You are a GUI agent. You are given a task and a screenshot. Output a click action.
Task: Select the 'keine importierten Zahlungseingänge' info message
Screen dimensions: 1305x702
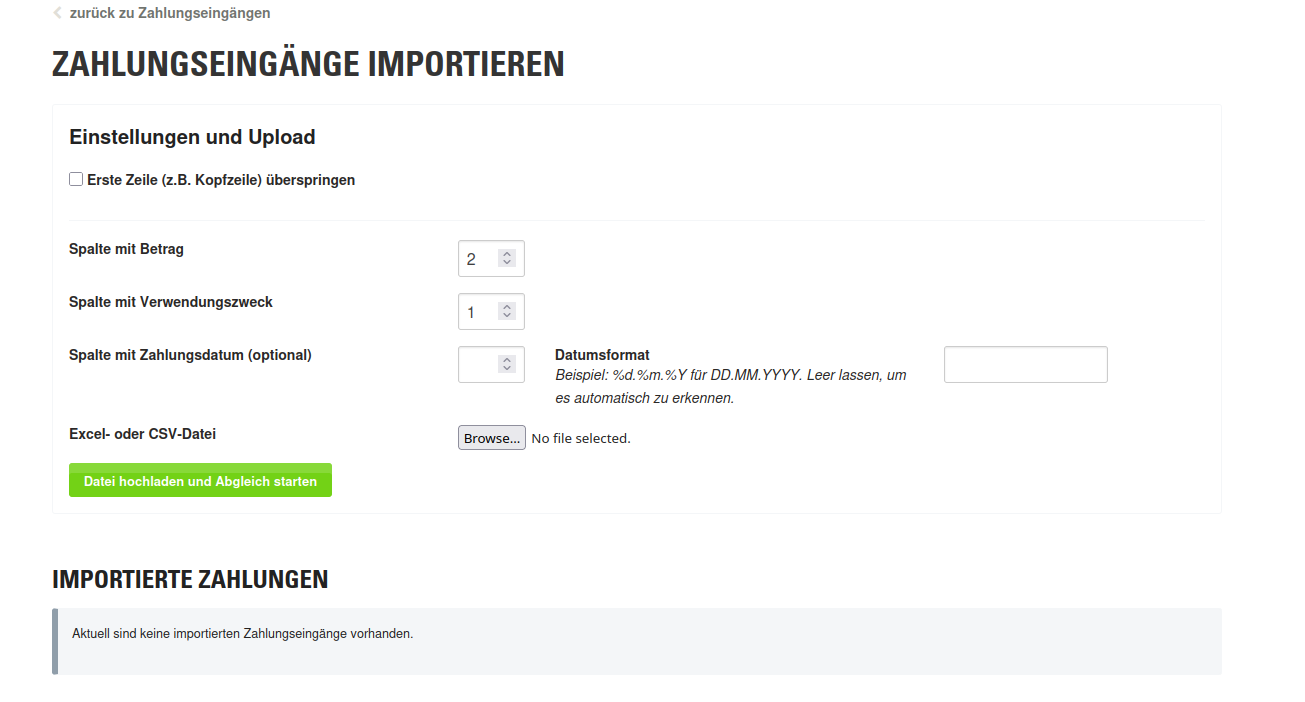[637, 641]
